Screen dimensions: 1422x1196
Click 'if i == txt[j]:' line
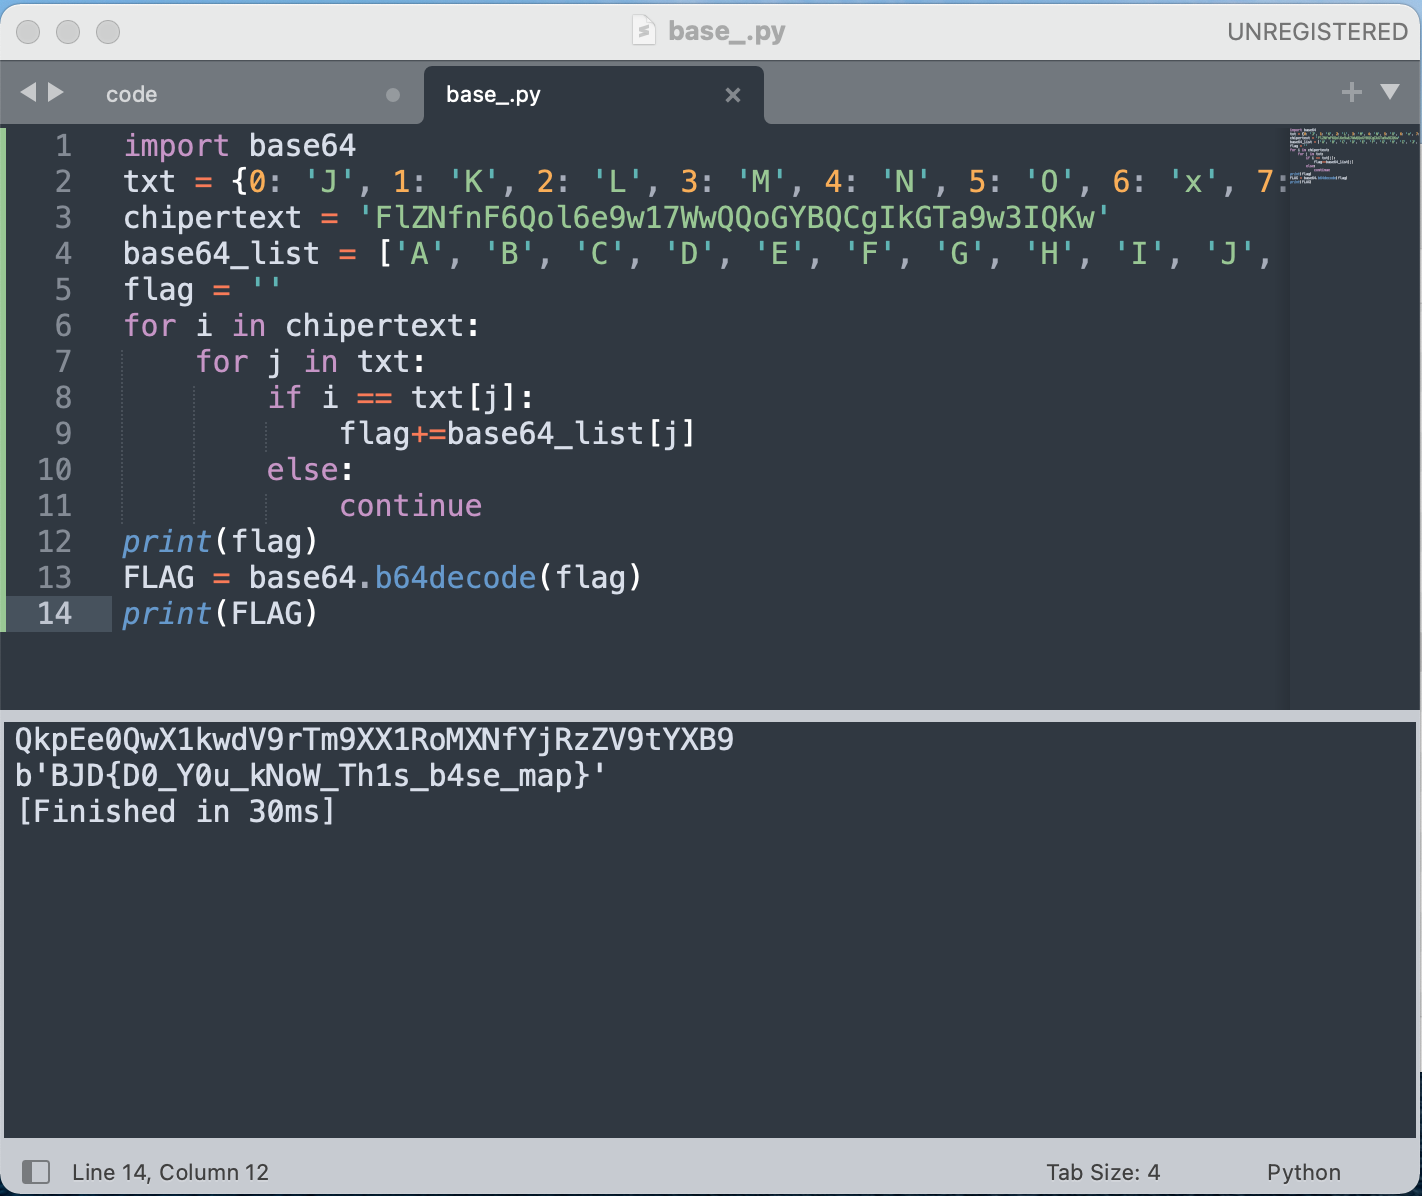click(400, 398)
